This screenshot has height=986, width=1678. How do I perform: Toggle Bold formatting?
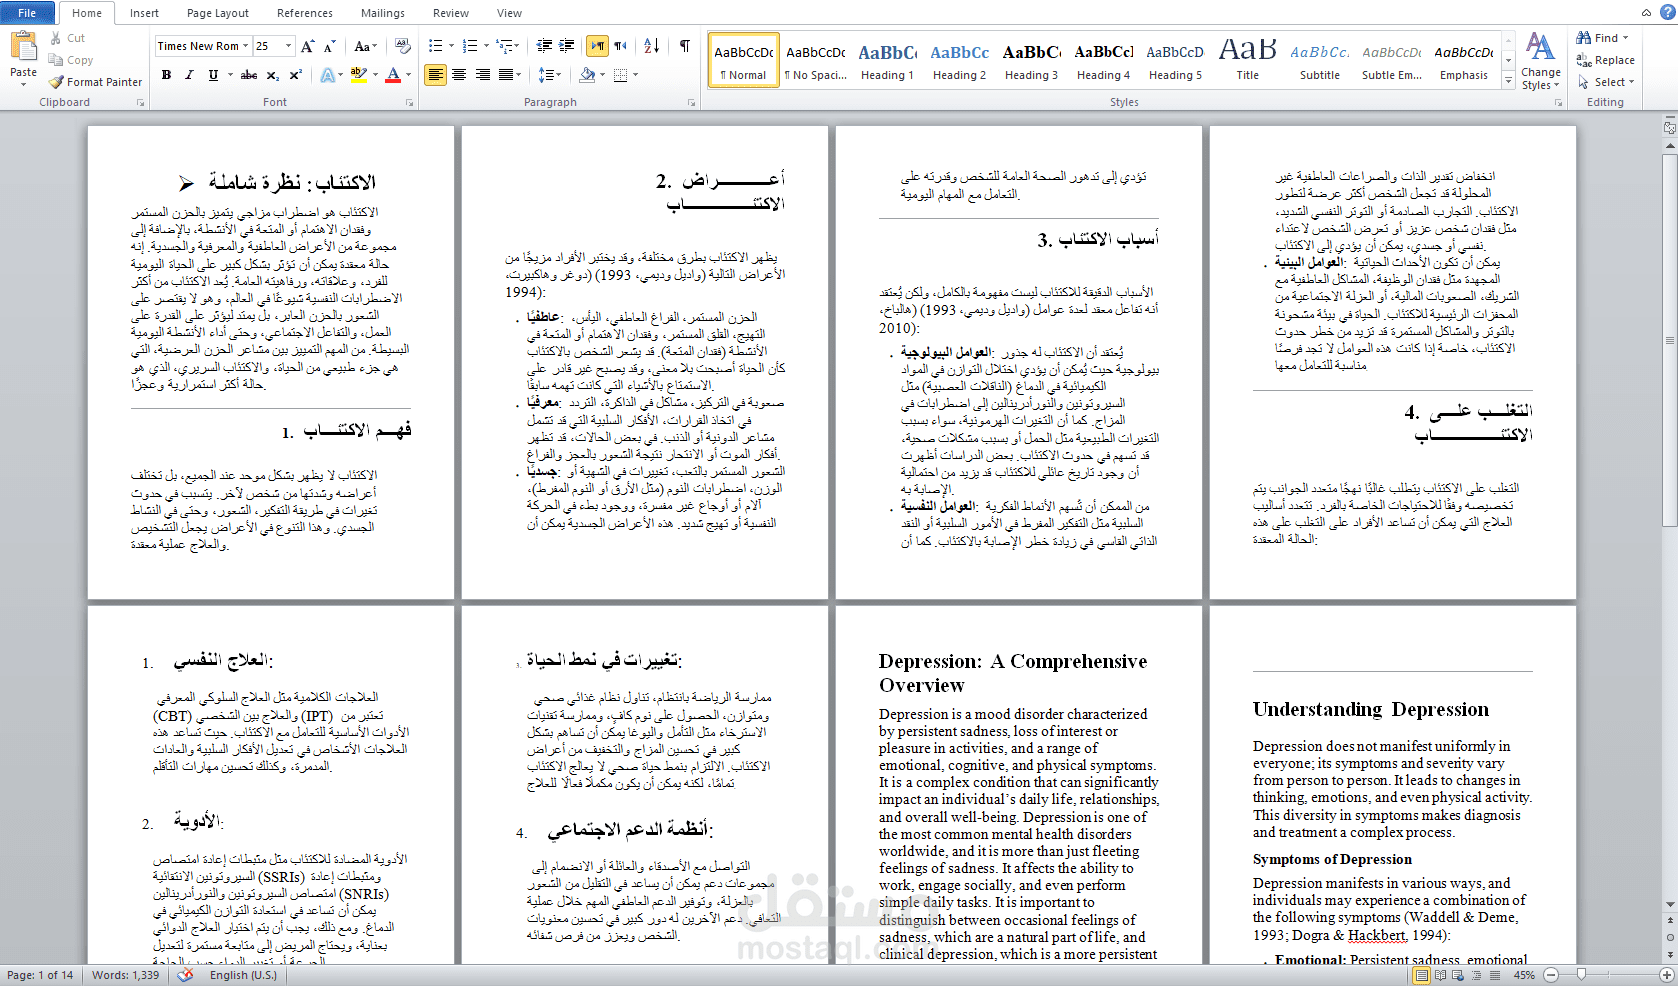click(166, 75)
